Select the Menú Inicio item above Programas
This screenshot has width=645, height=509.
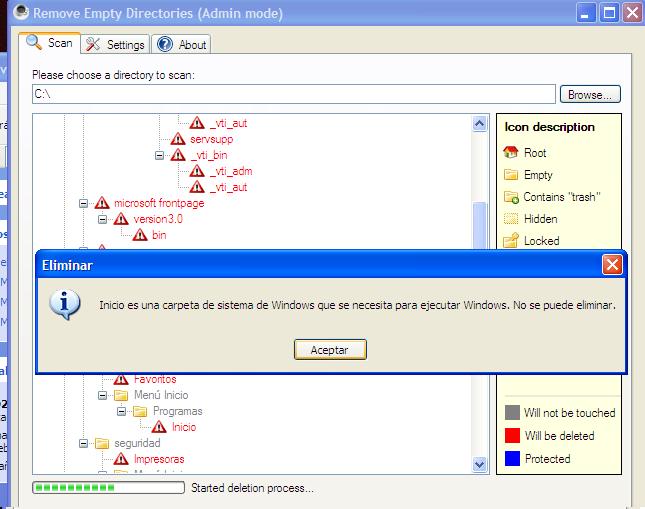pyautogui.click(x=161, y=395)
